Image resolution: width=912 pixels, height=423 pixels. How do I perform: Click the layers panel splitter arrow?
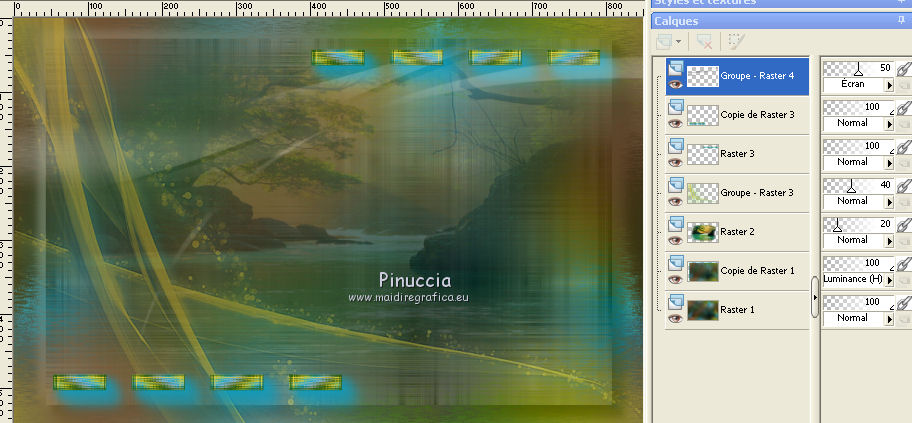click(x=815, y=297)
